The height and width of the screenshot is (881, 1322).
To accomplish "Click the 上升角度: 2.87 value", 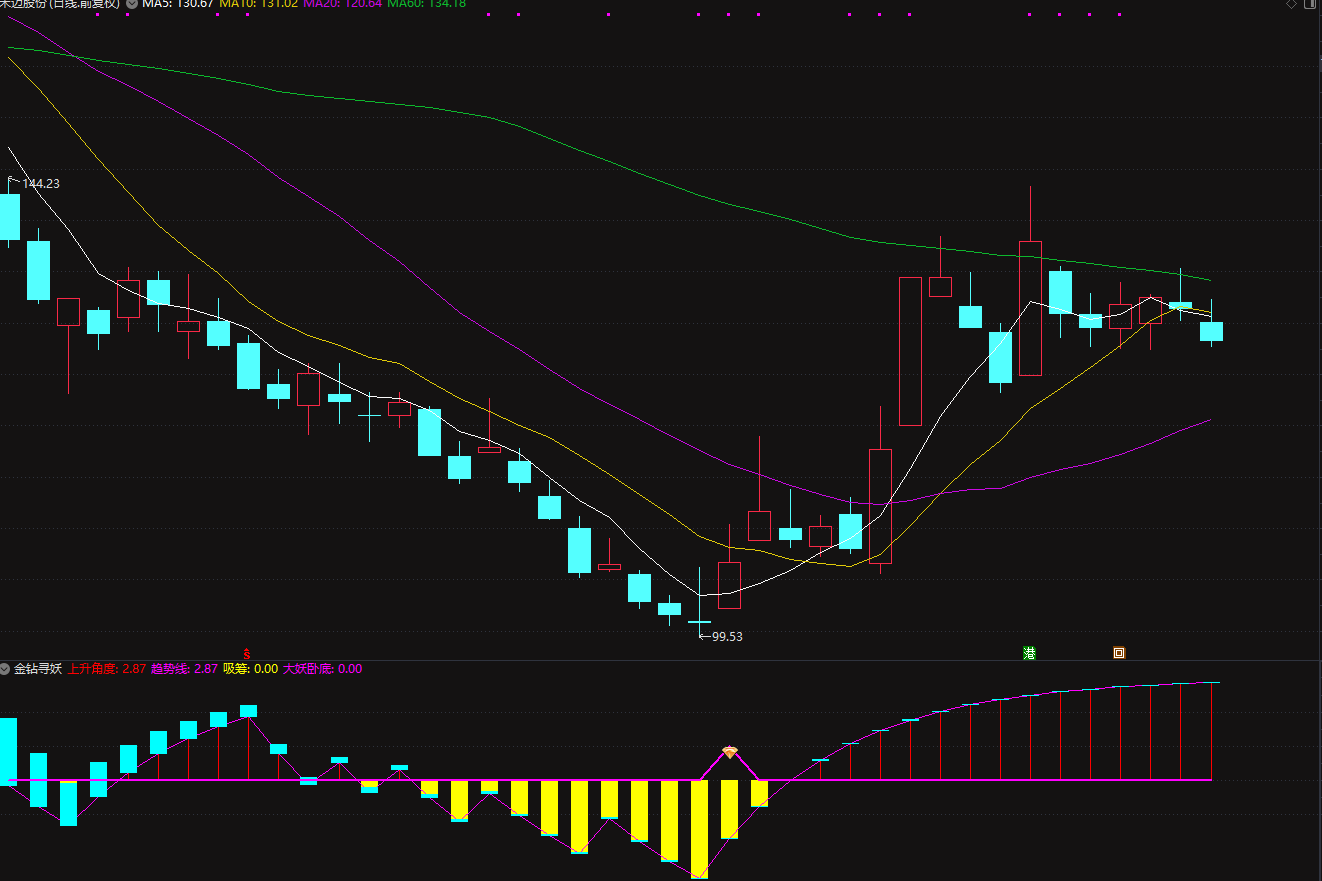I will [x=107, y=669].
